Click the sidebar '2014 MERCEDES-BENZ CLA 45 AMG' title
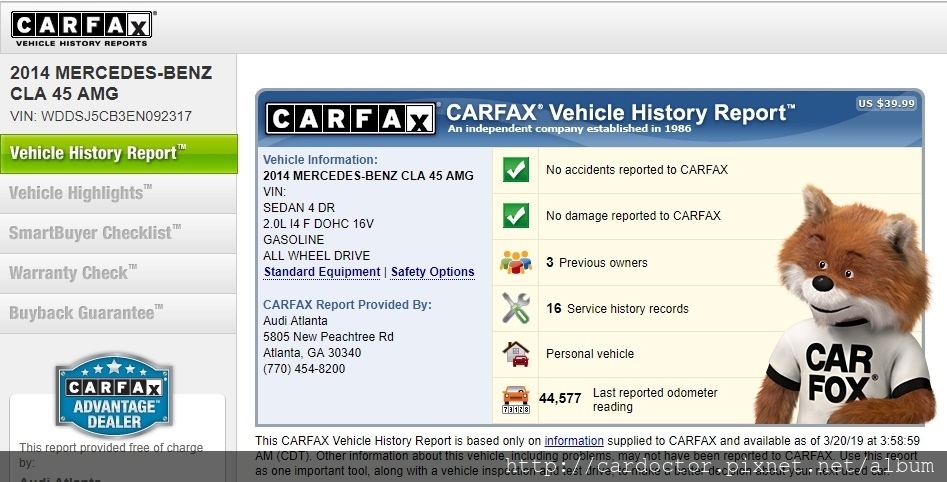 point(111,83)
